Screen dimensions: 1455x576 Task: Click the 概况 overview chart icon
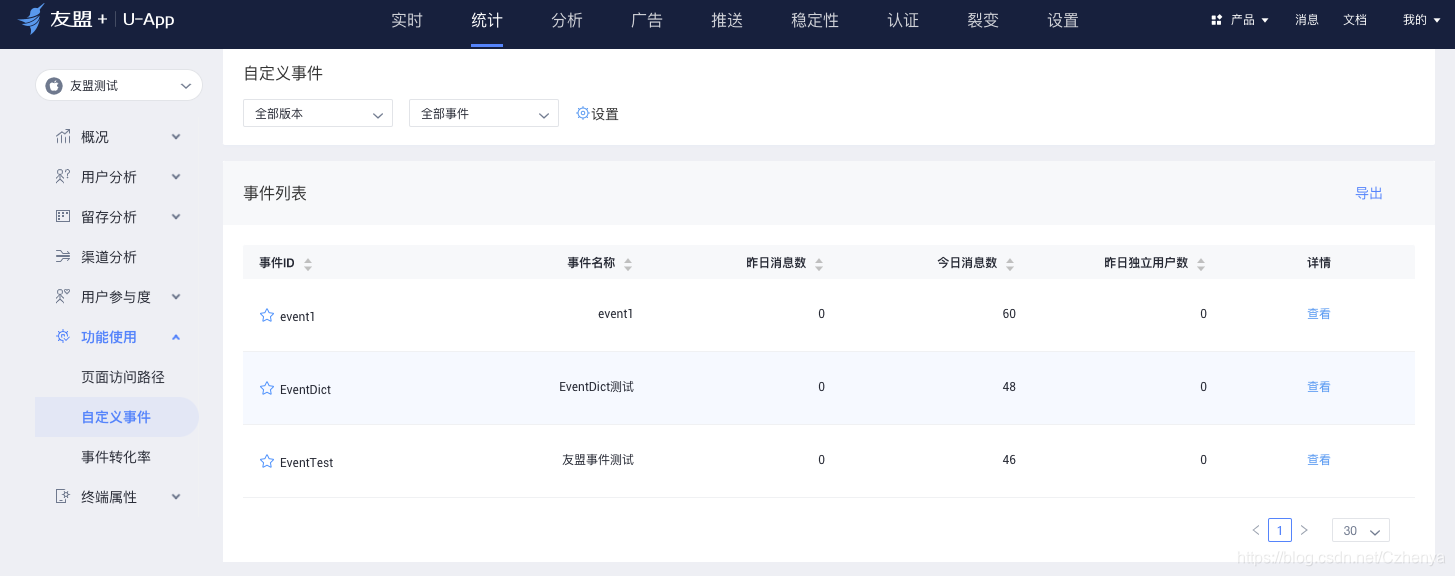[x=63, y=137]
